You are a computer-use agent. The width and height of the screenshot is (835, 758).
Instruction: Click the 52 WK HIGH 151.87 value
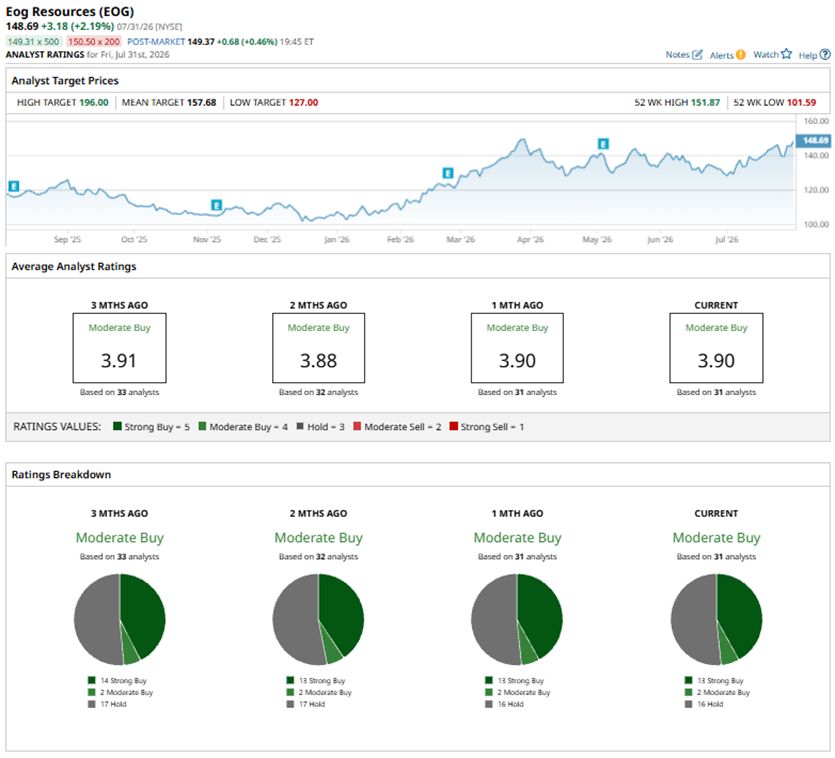point(705,102)
